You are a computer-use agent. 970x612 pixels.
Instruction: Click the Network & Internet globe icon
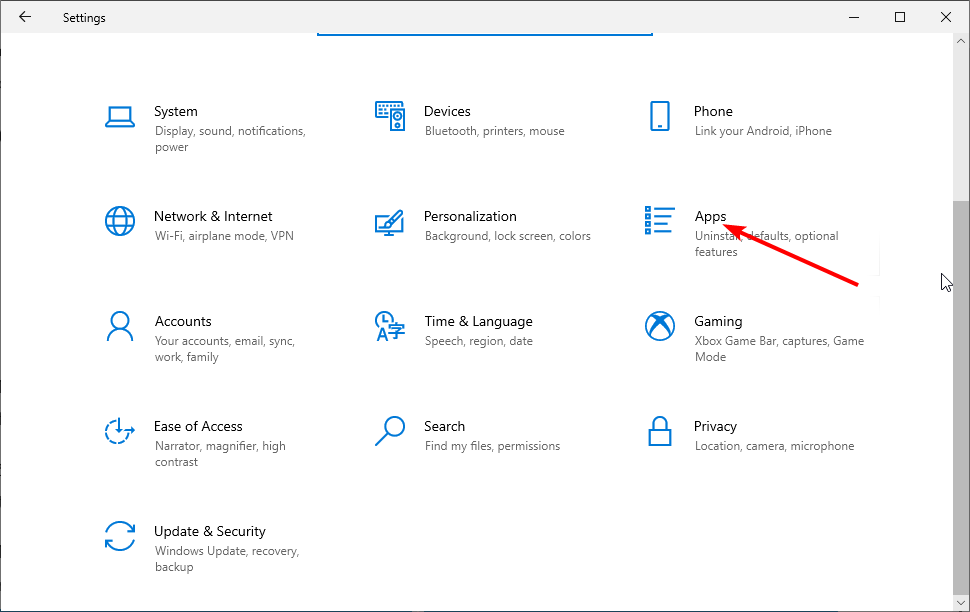click(120, 221)
